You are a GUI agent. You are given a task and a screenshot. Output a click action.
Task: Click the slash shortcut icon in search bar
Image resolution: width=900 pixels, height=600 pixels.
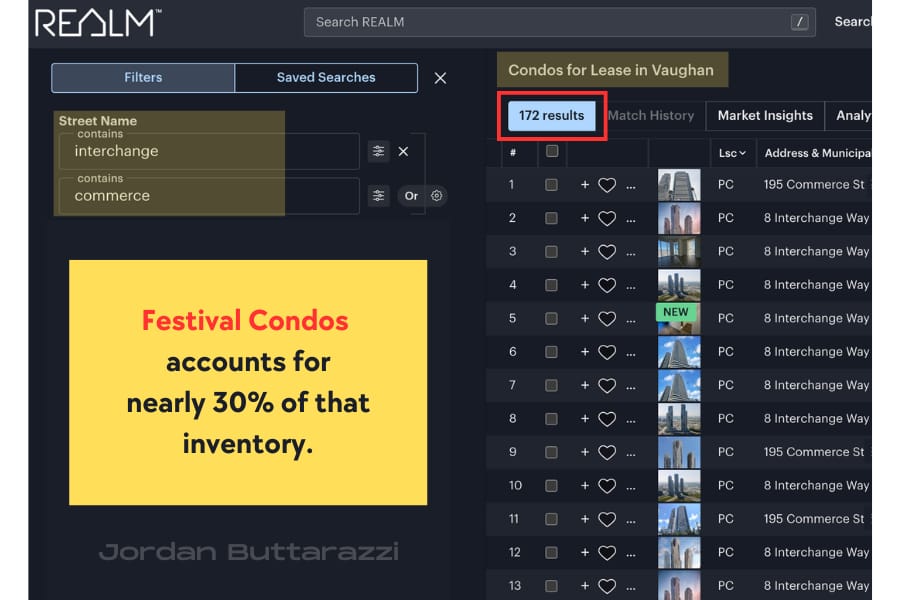click(799, 22)
